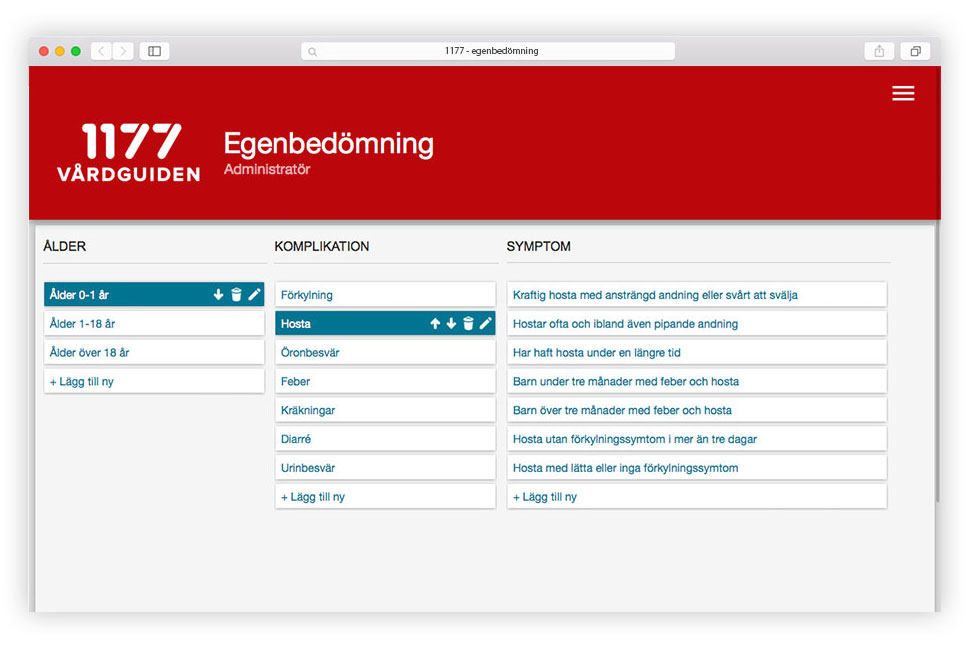Click the 1177 Vårdguiden logo
This screenshot has height=647, width=970.
pyautogui.click(x=129, y=153)
